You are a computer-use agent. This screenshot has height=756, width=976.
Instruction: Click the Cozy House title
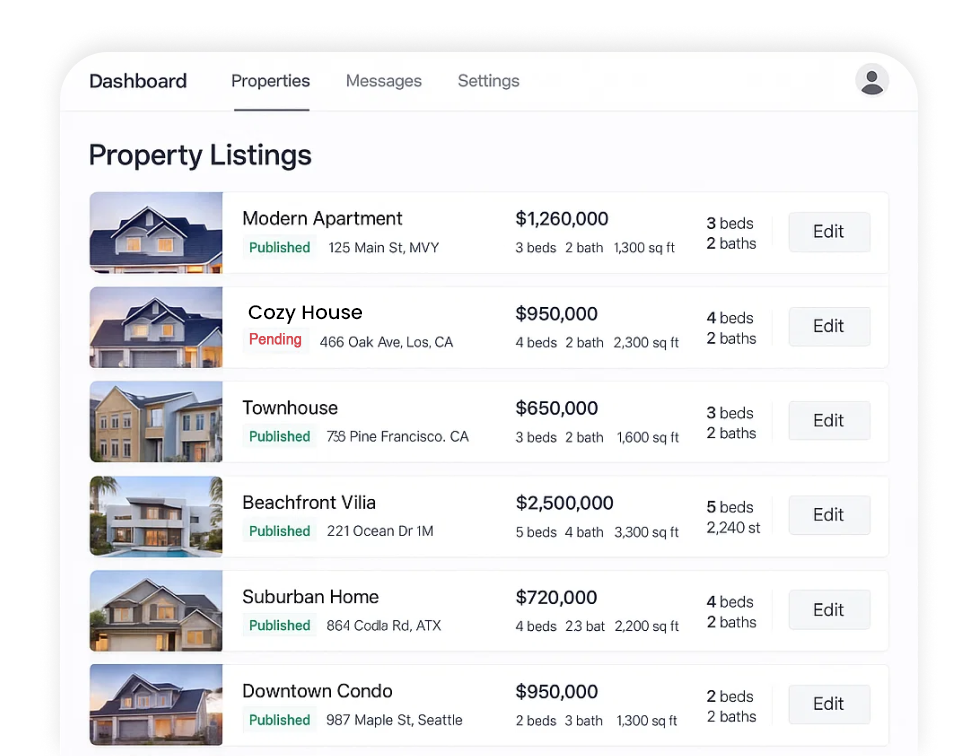click(305, 312)
